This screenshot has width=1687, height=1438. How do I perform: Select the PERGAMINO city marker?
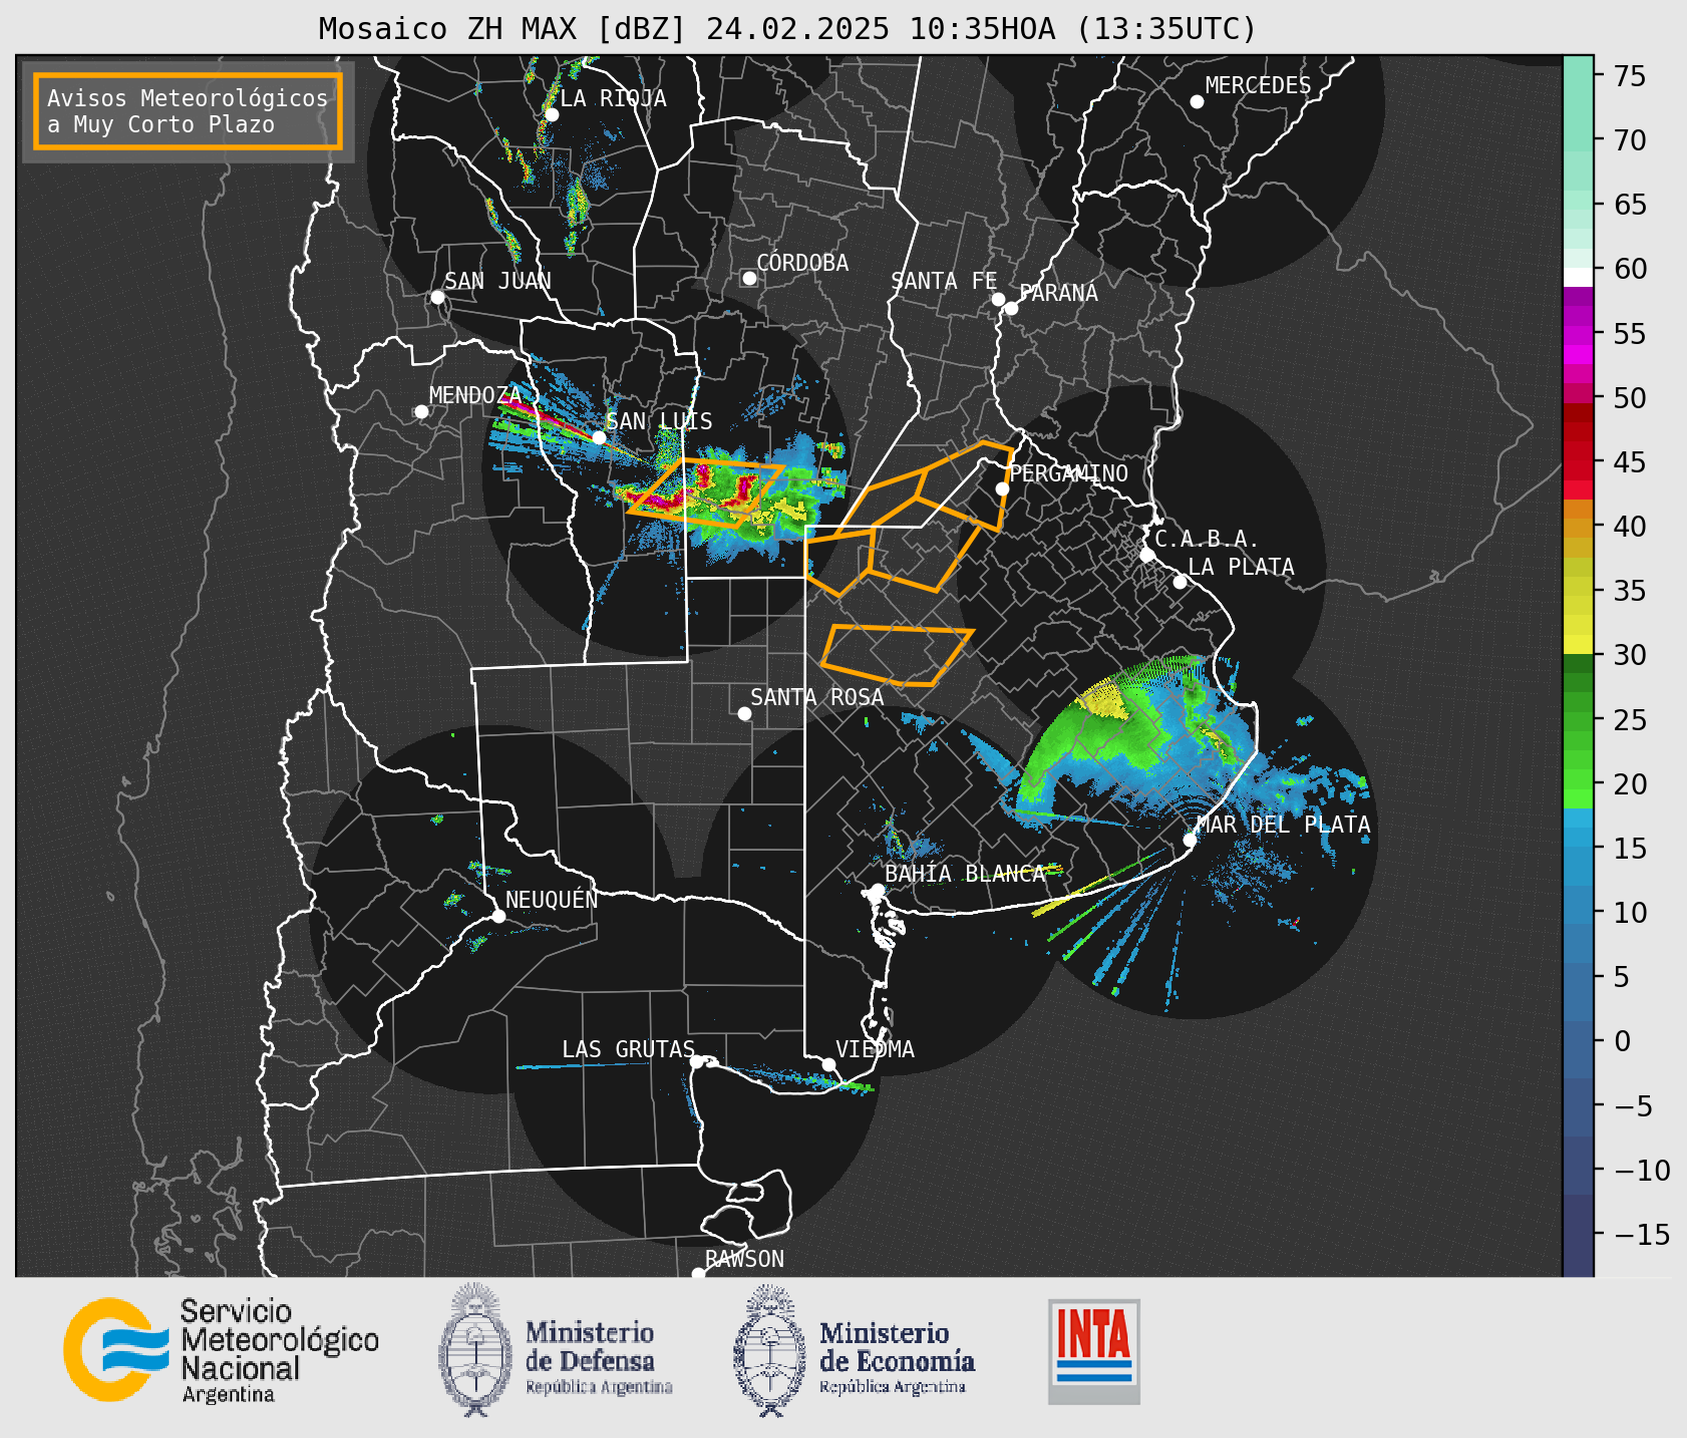pos(1002,489)
